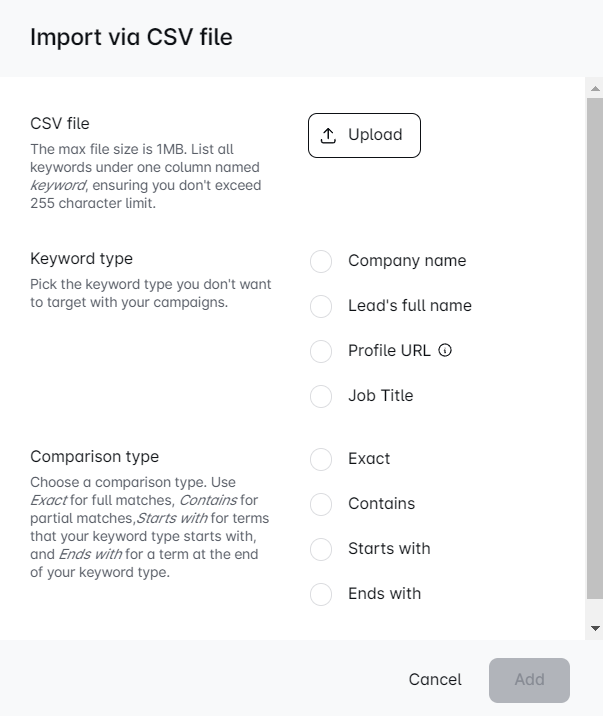This screenshot has width=603, height=716.
Task: Click the Comparison type section heading
Action: 94,457
